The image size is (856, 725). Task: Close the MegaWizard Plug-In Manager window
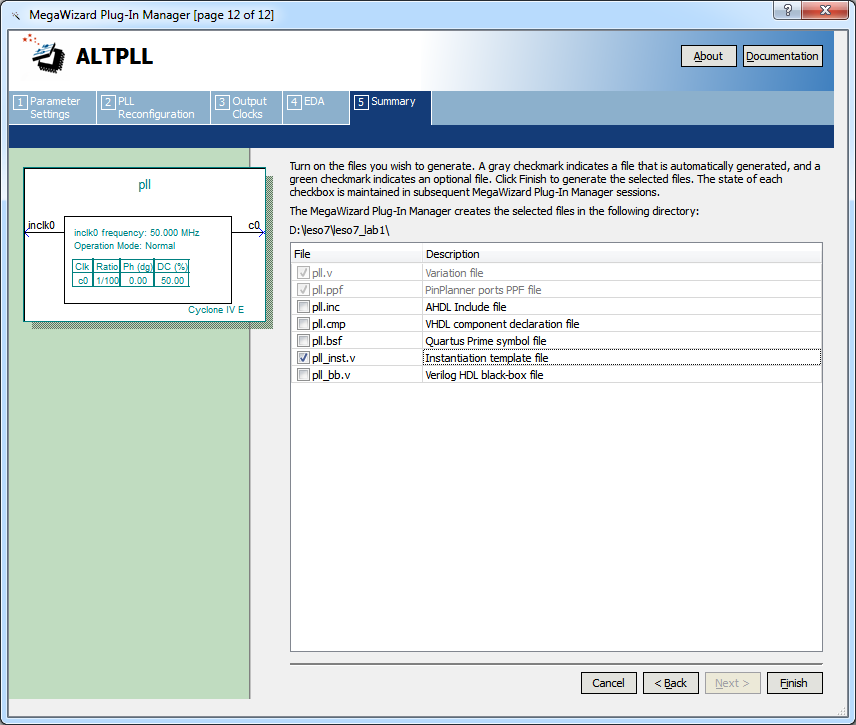click(x=825, y=10)
